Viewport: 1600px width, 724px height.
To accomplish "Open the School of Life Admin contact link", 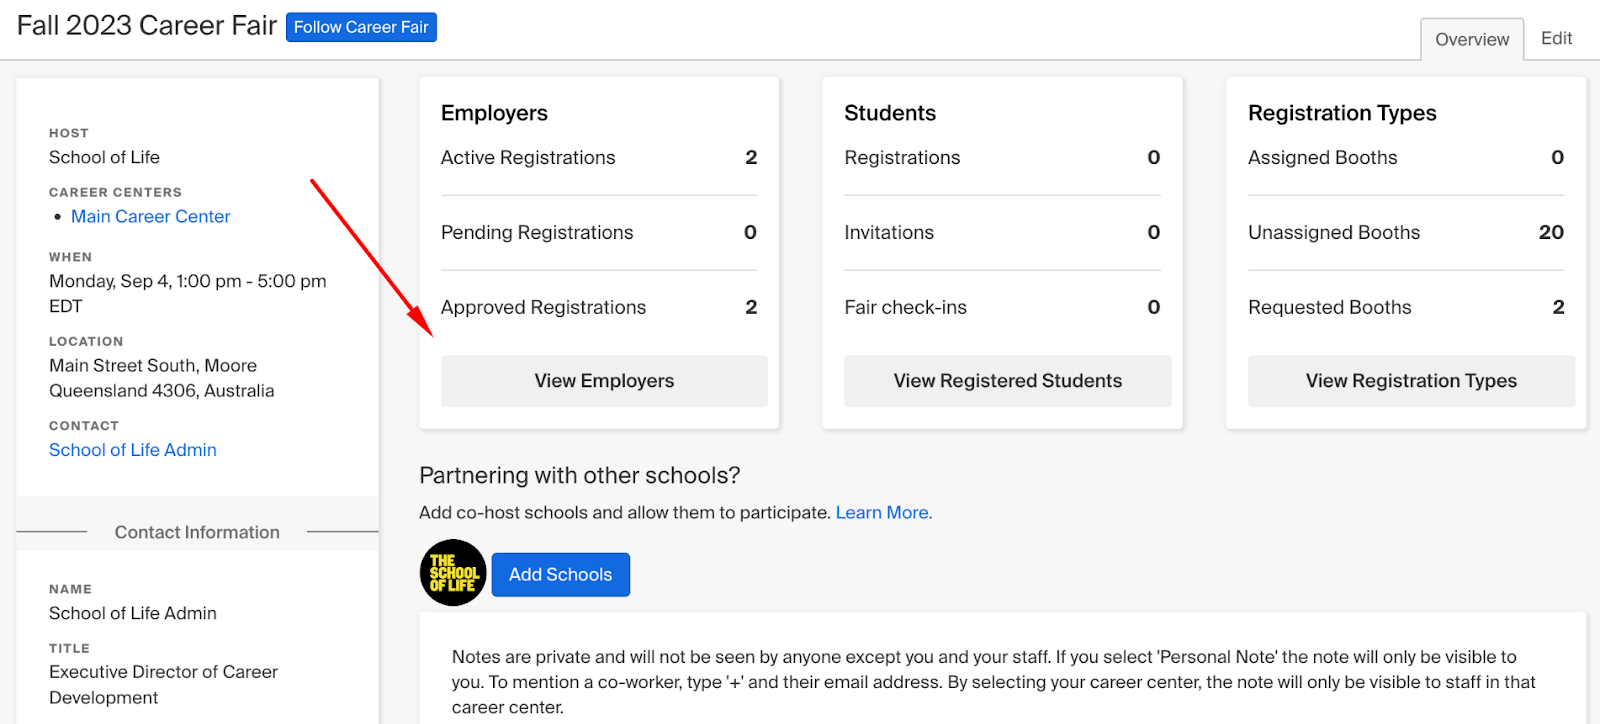I will coord(133,450).
